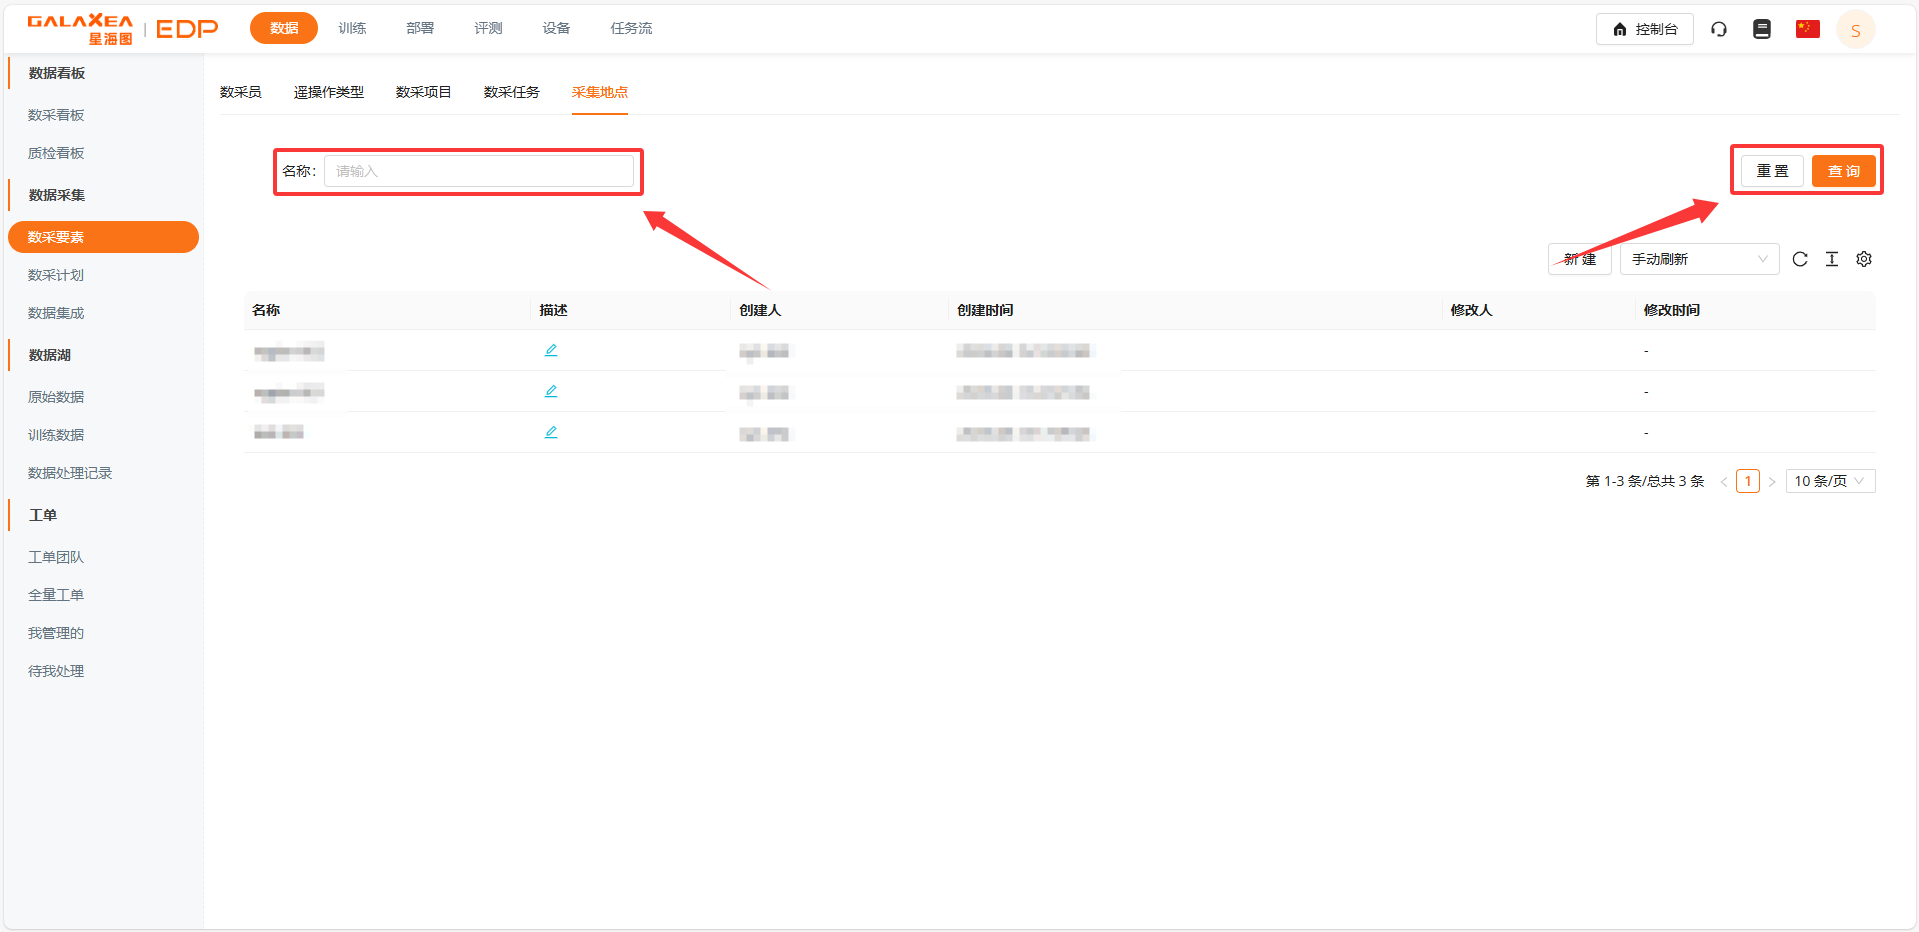Go to next page arrow in pagination
The image size is (1919, 932).
(1771, 482)
